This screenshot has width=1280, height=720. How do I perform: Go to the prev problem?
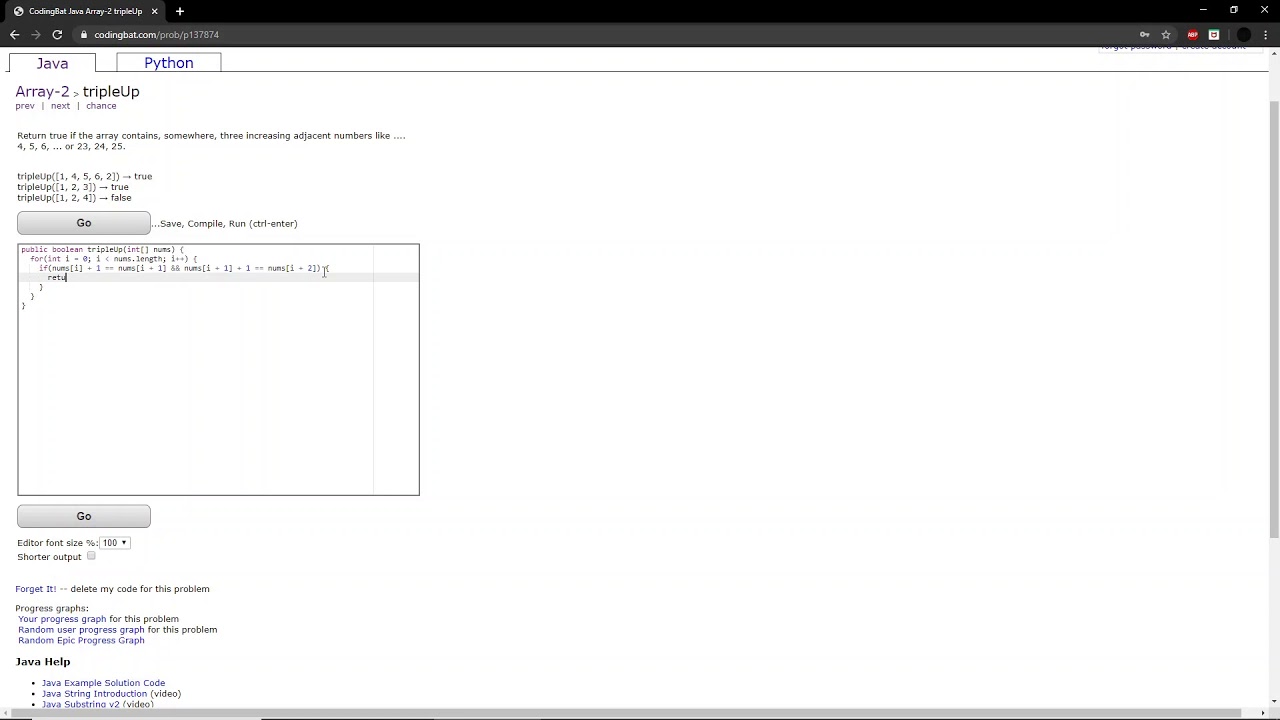(x=25, y=106)
